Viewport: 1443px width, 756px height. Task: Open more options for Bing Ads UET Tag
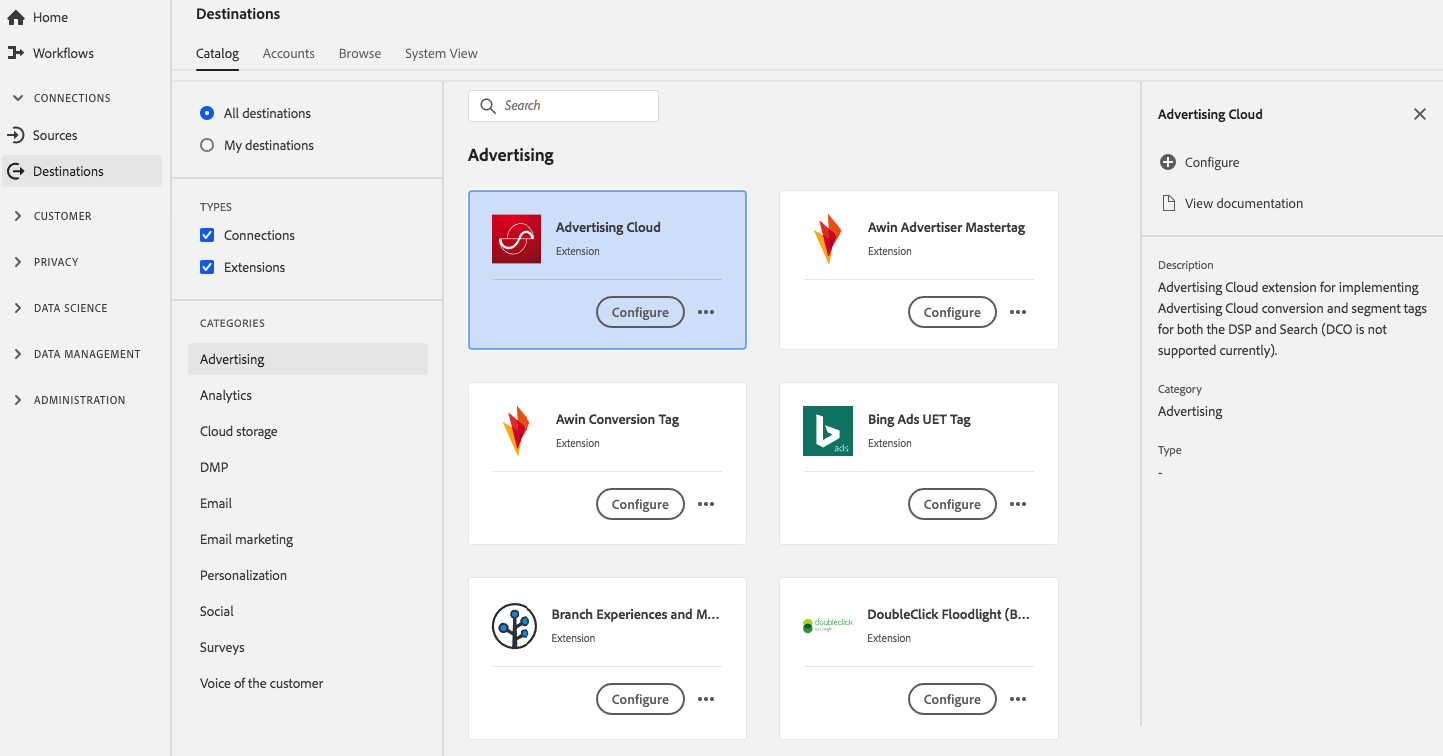pos(1018,504)
